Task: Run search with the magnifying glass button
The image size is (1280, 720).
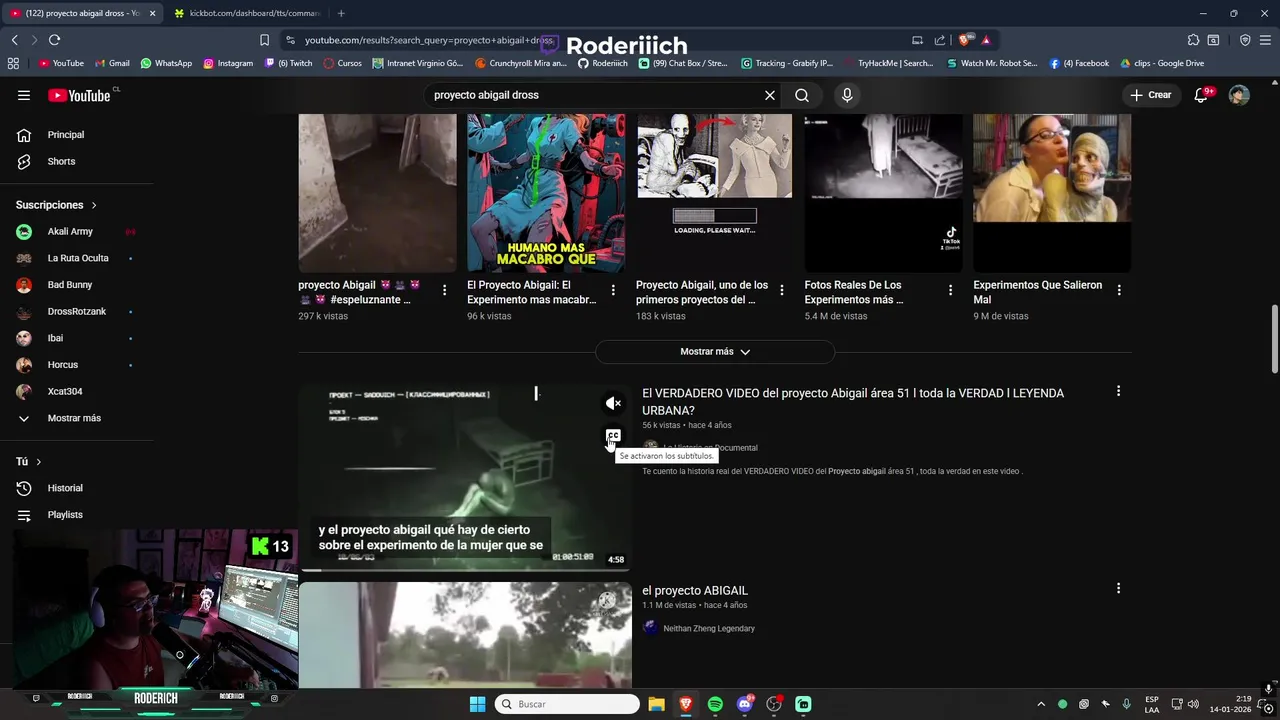Action: coord(802,95)
